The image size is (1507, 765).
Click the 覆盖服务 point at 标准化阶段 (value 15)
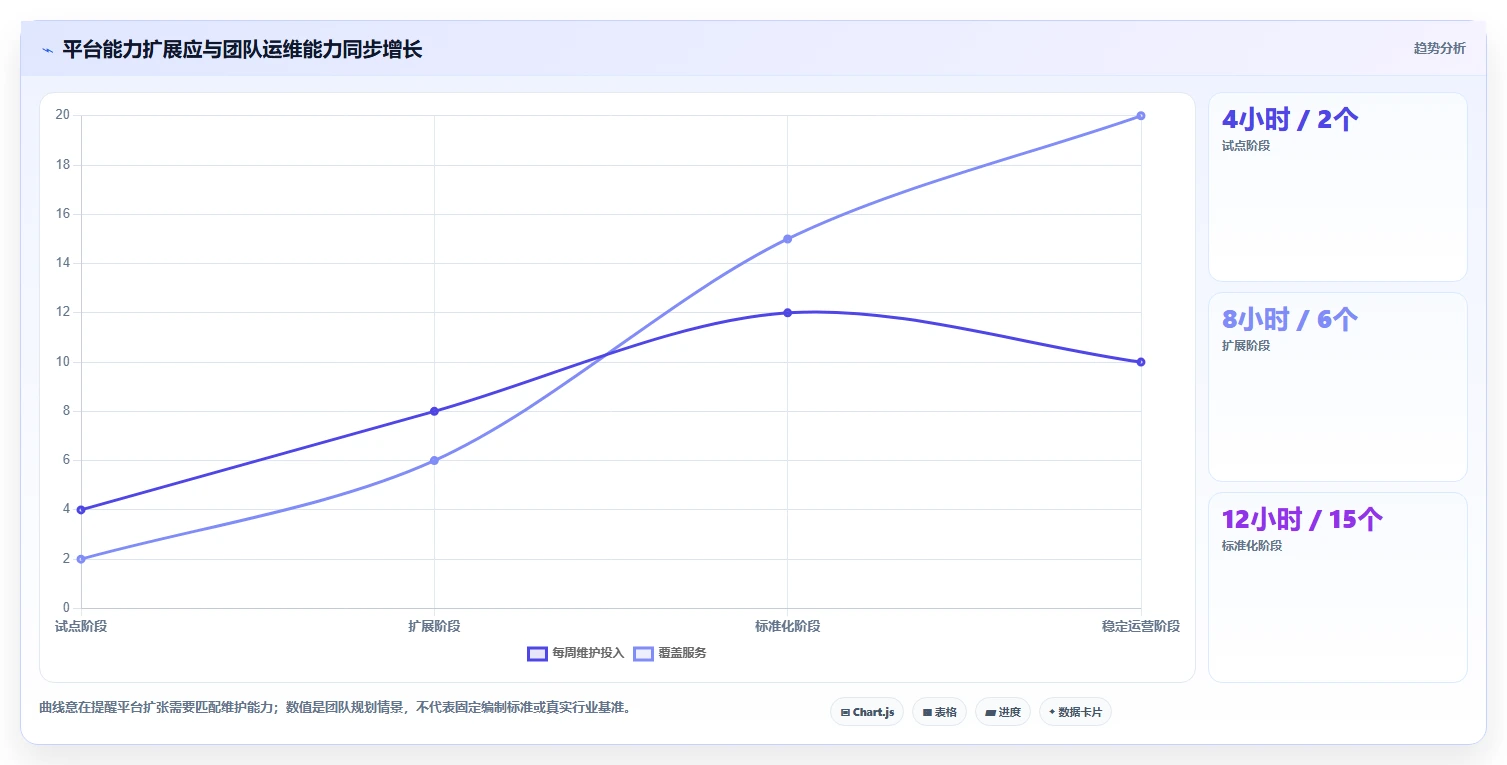[787, 239]
